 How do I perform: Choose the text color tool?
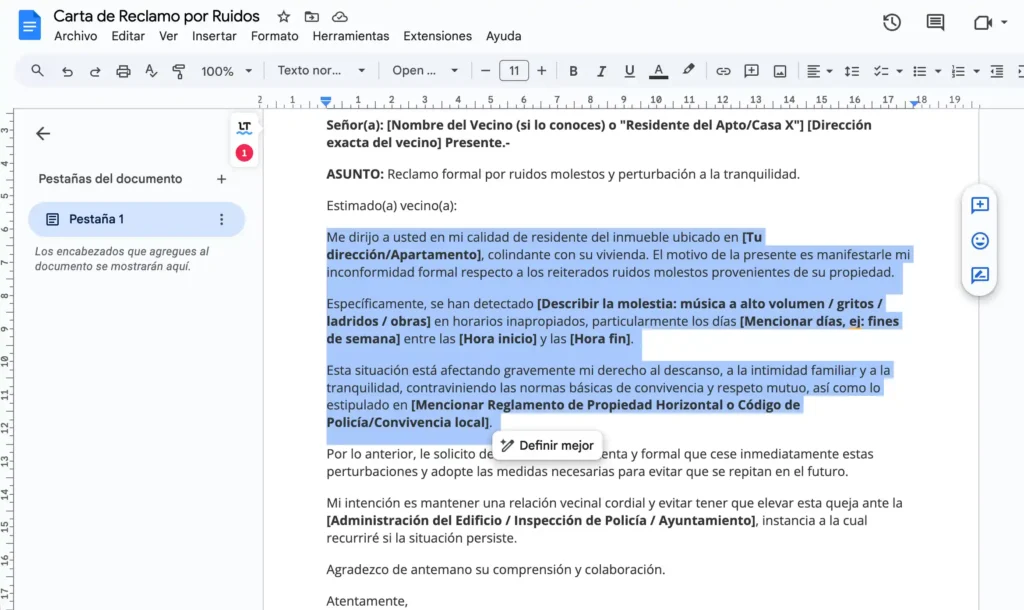coord(658,71)
